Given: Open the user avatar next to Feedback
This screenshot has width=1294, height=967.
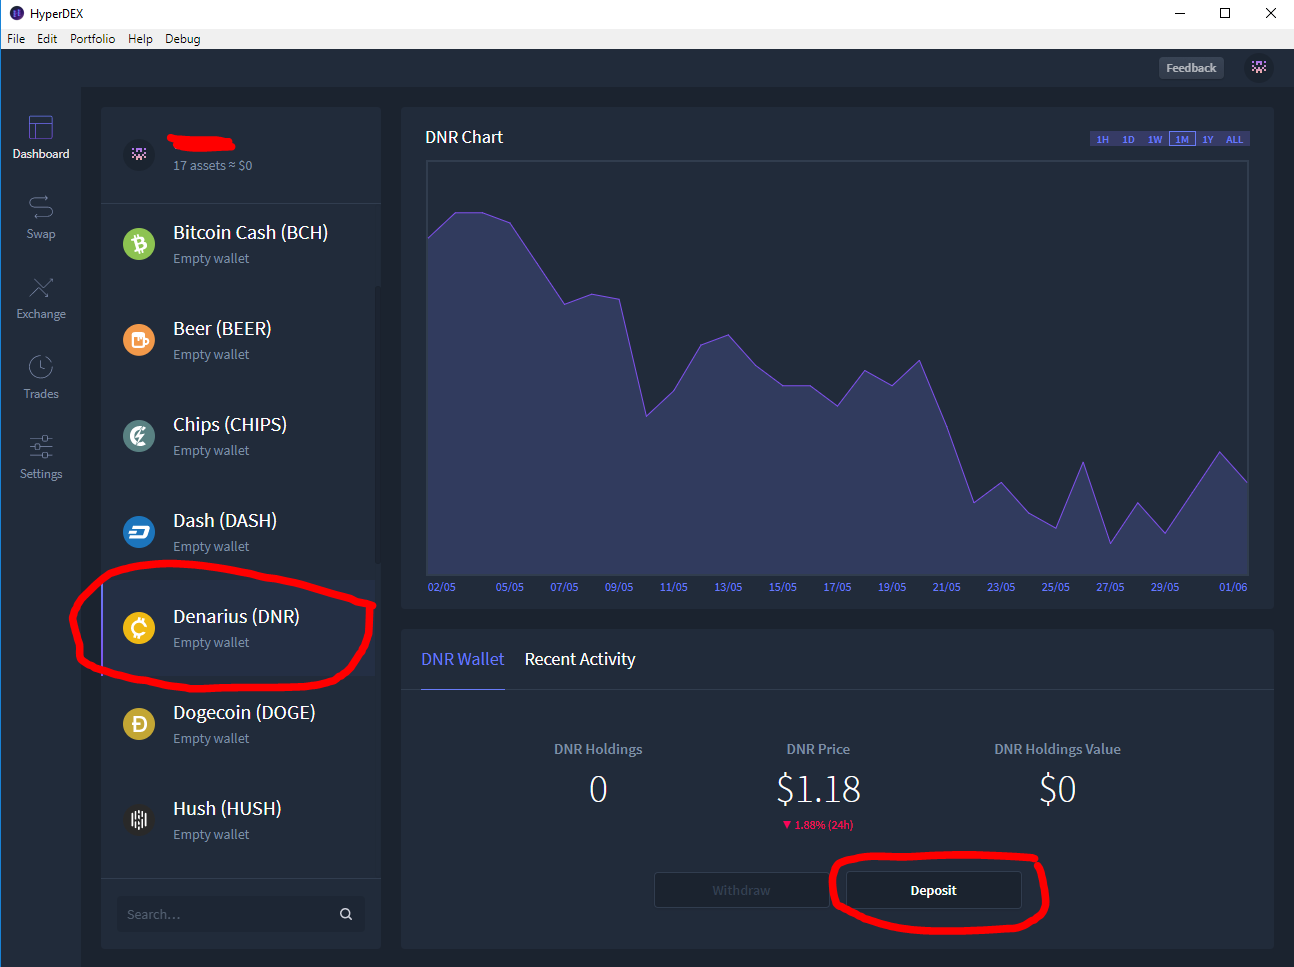Looking at the screenshot, I should point(1259,67).
